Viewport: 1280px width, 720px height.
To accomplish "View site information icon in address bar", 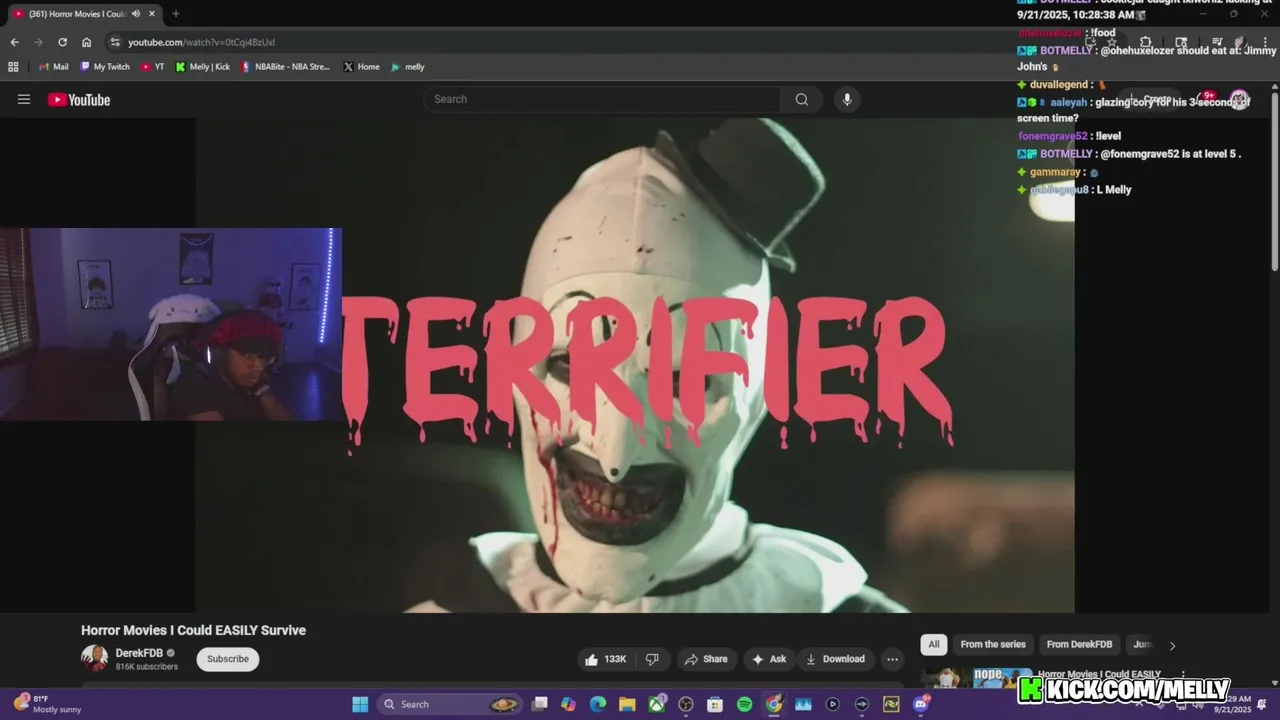I will (x=115, y=42).
